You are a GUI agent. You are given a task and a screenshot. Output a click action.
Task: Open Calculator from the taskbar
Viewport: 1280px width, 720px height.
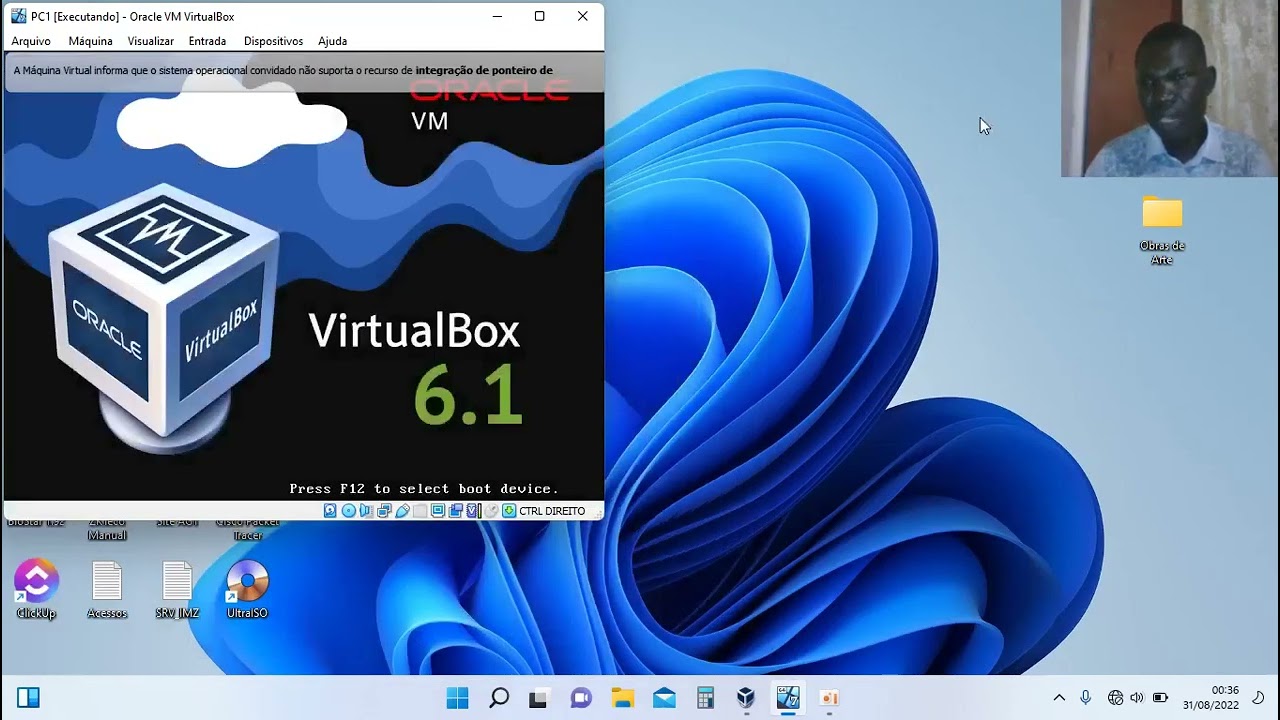tap(705, 697)
